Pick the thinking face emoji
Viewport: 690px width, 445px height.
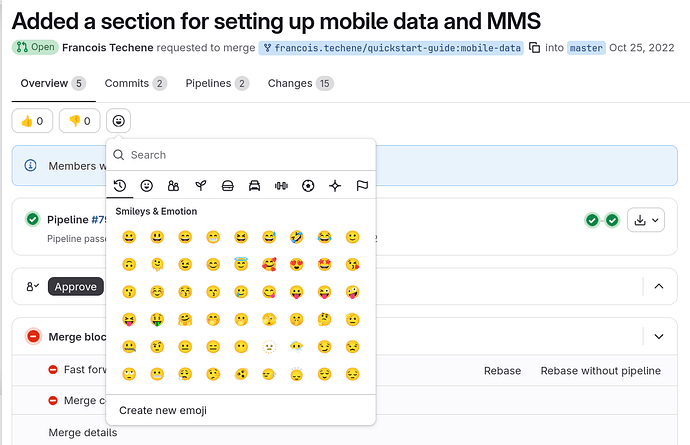[324, 319]
